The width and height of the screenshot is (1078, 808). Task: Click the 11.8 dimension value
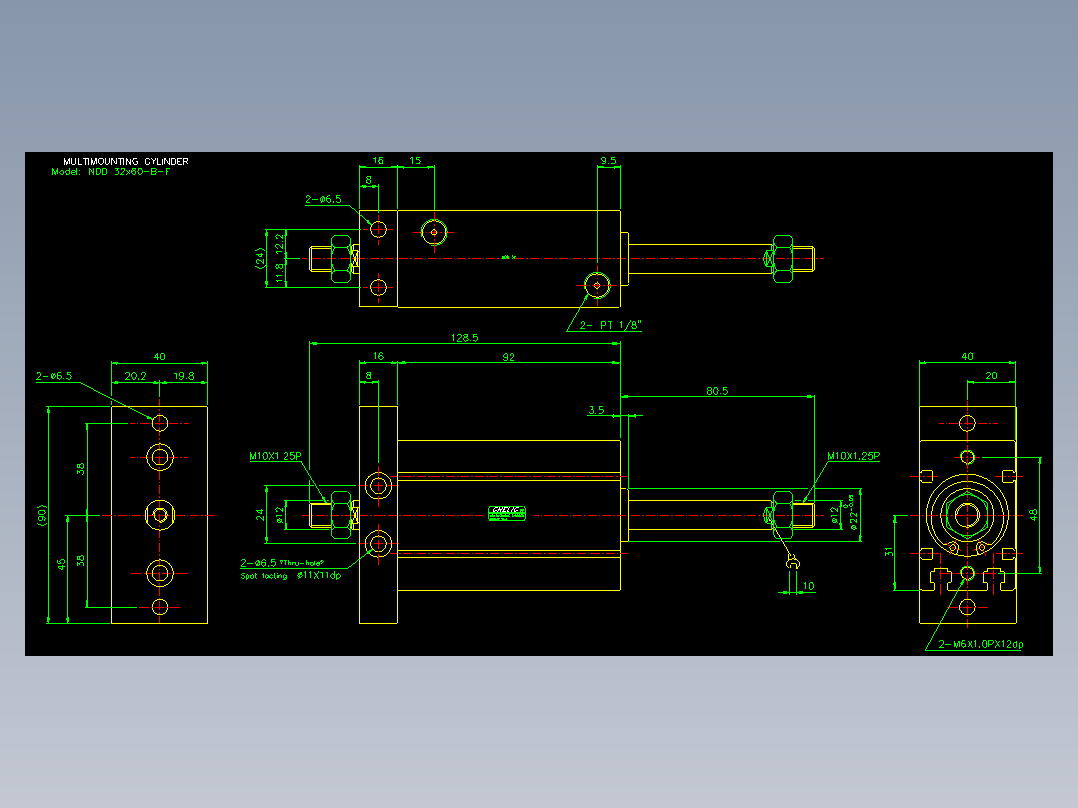[x=279, y=272]
